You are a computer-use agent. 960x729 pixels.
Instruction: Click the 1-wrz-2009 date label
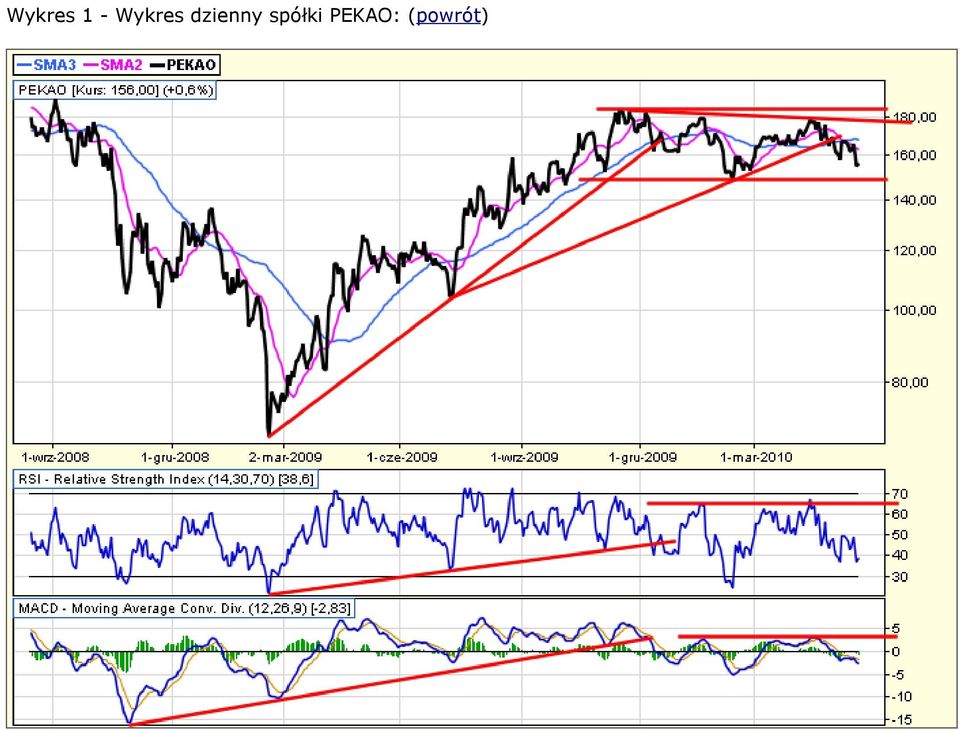tap(524, 457)
